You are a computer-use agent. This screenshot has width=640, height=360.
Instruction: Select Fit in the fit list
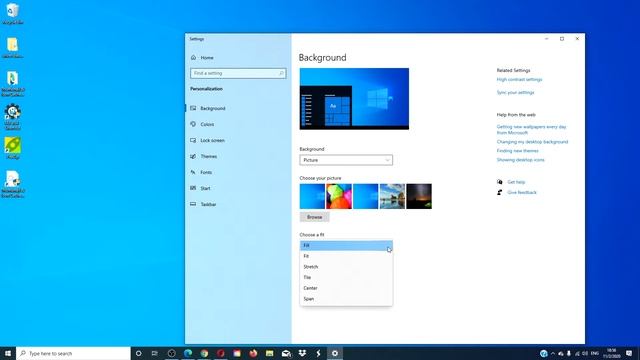(346, 256)
